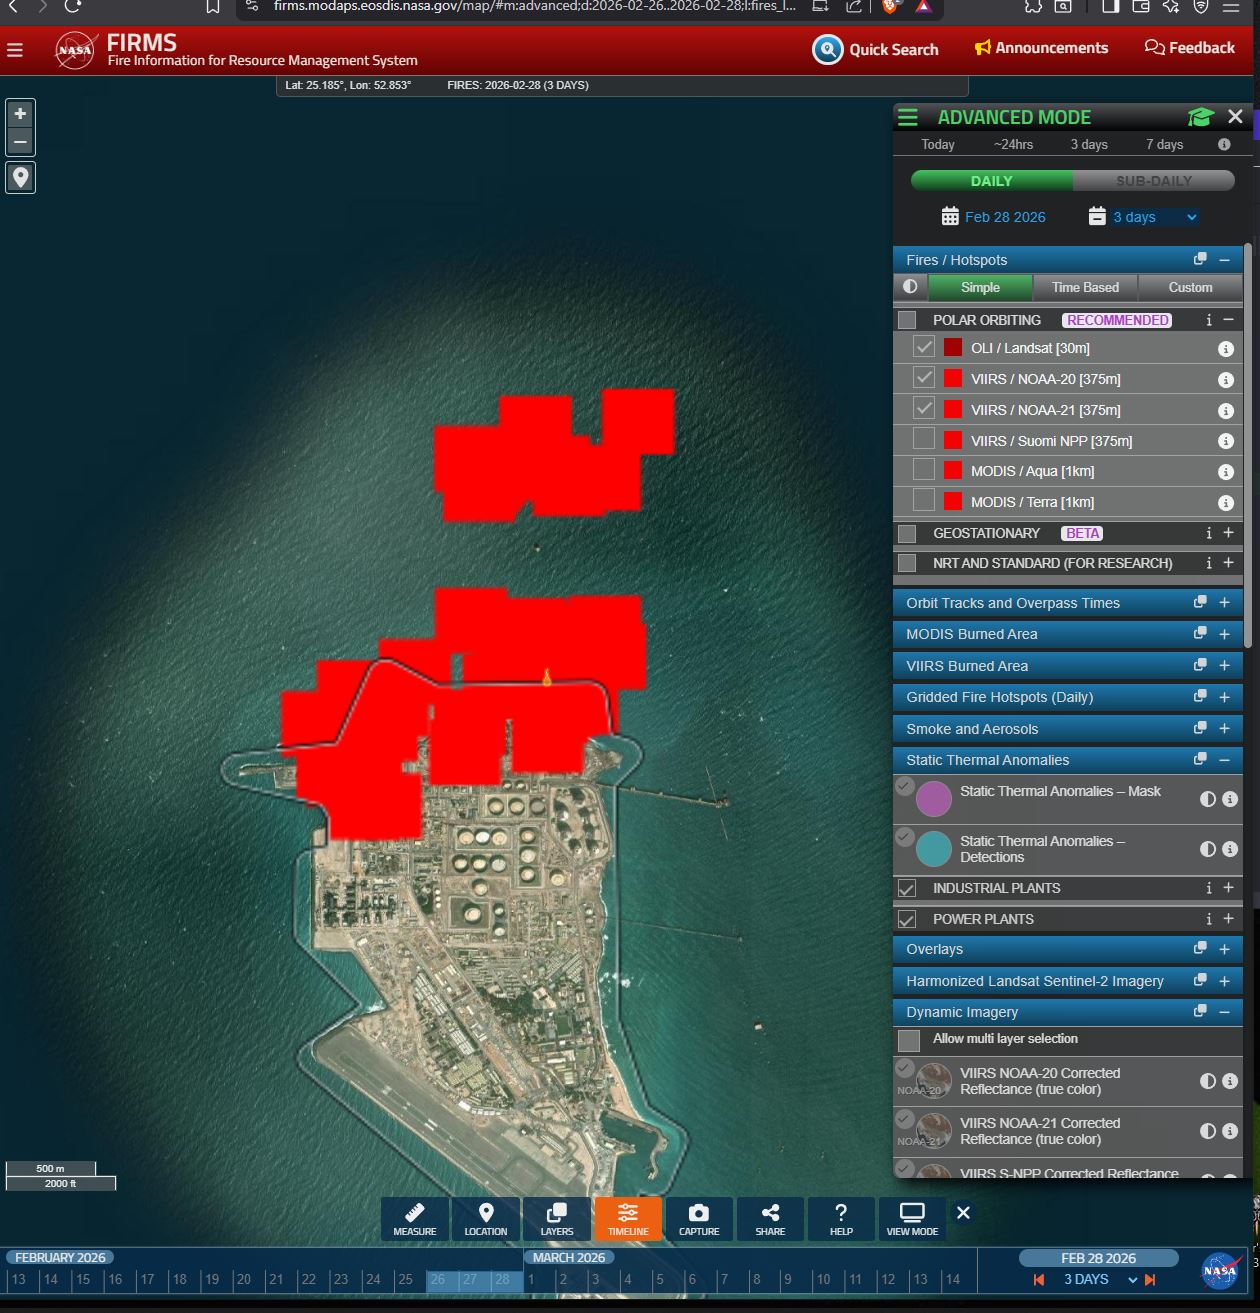Check the Geostationary group checkbox
This screenshot has width=1260, height=1313.
click(907, 533)
